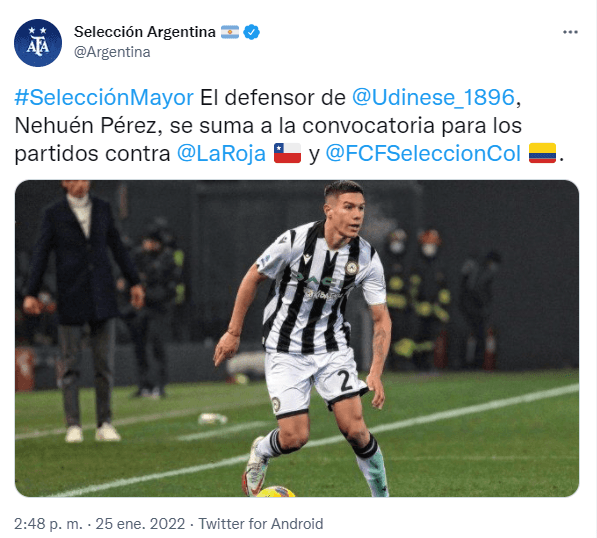Image resolution: width=597 pixels, height=538 pixels.
Task: Click the 25 ene. 2022 date
Action: tap(140, 524)
